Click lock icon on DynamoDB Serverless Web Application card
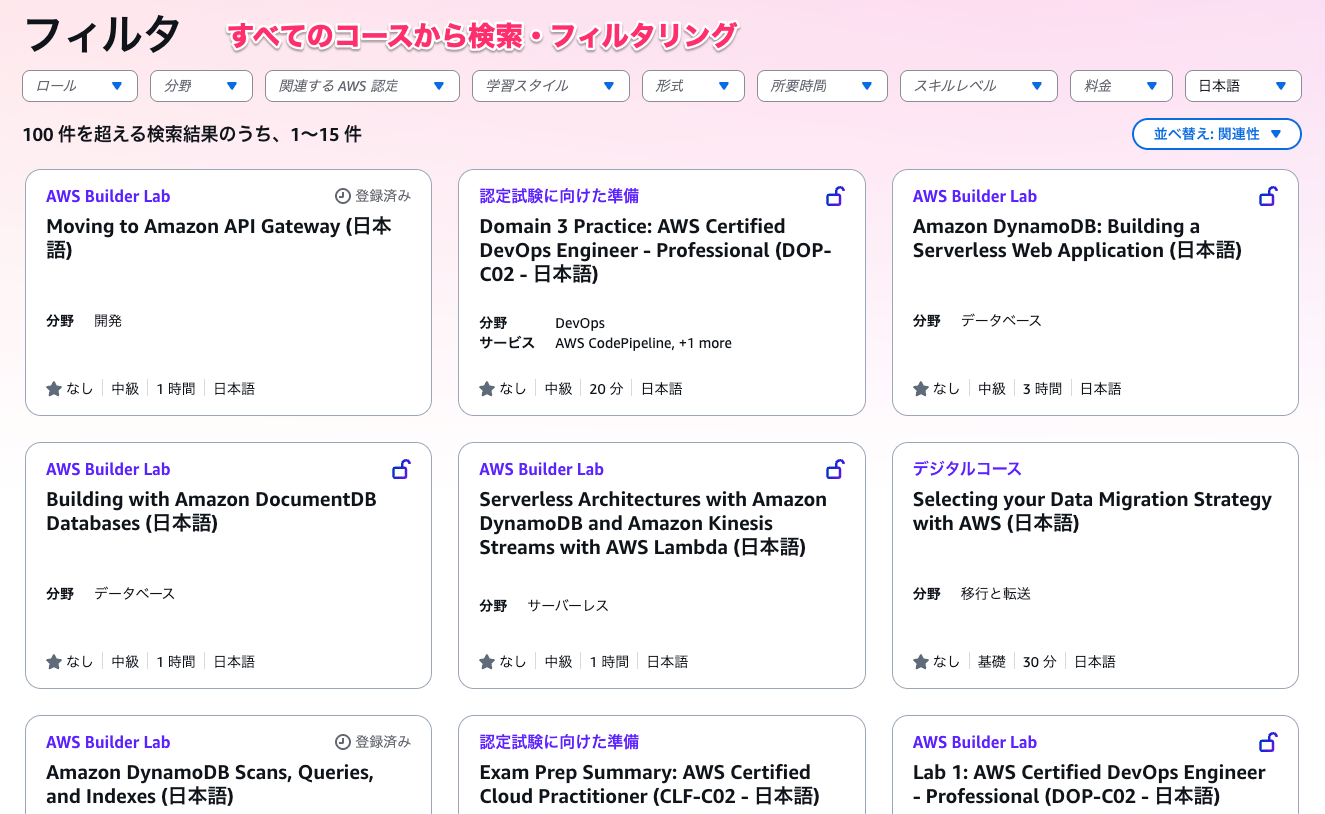Image resolution: width=1325 pixels, height=814 pixels. coord(1268,196)
